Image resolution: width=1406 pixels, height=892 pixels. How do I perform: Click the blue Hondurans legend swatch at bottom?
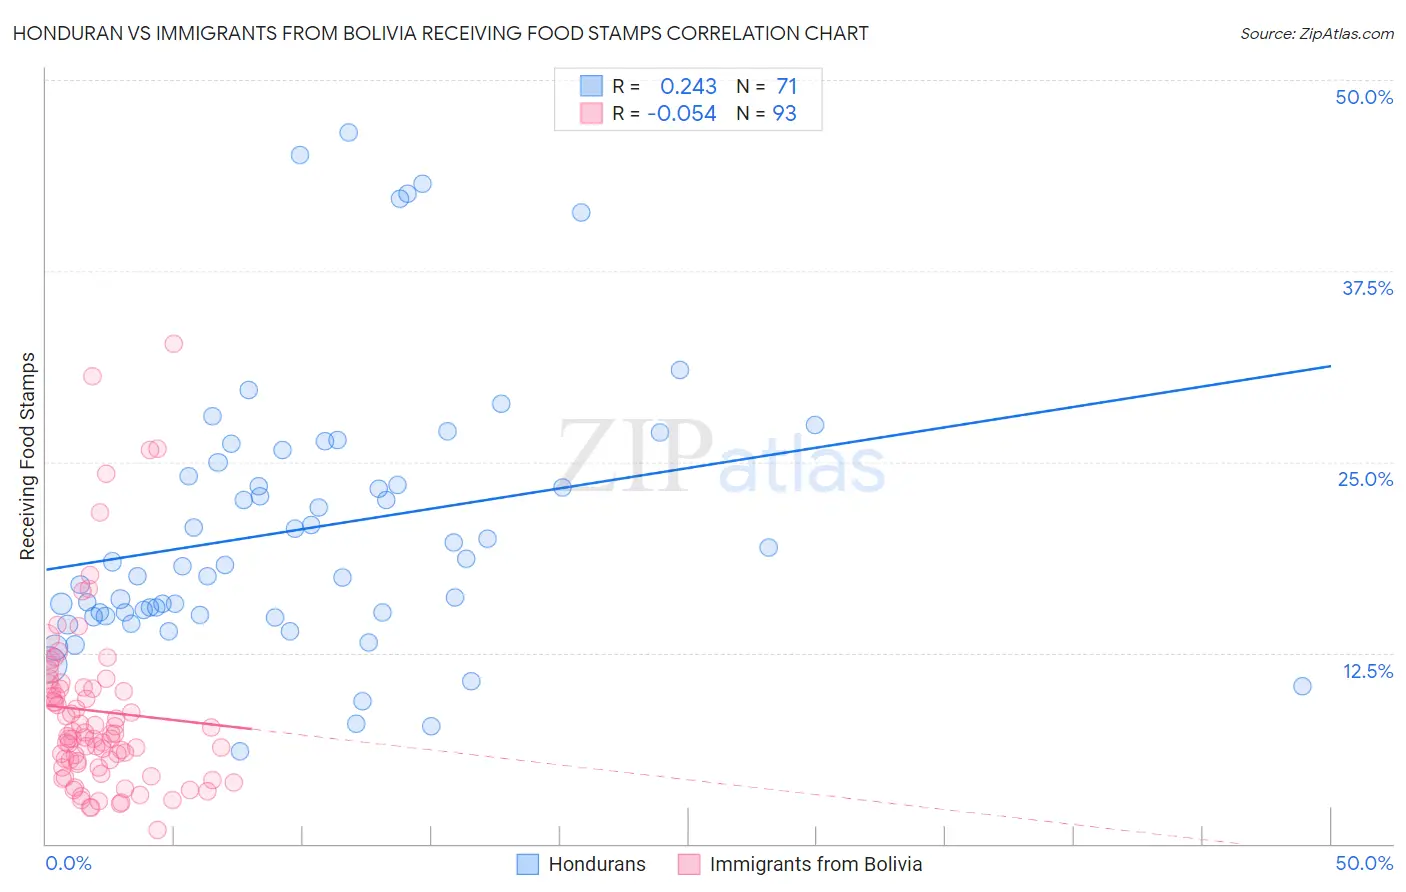coord(528,864)
